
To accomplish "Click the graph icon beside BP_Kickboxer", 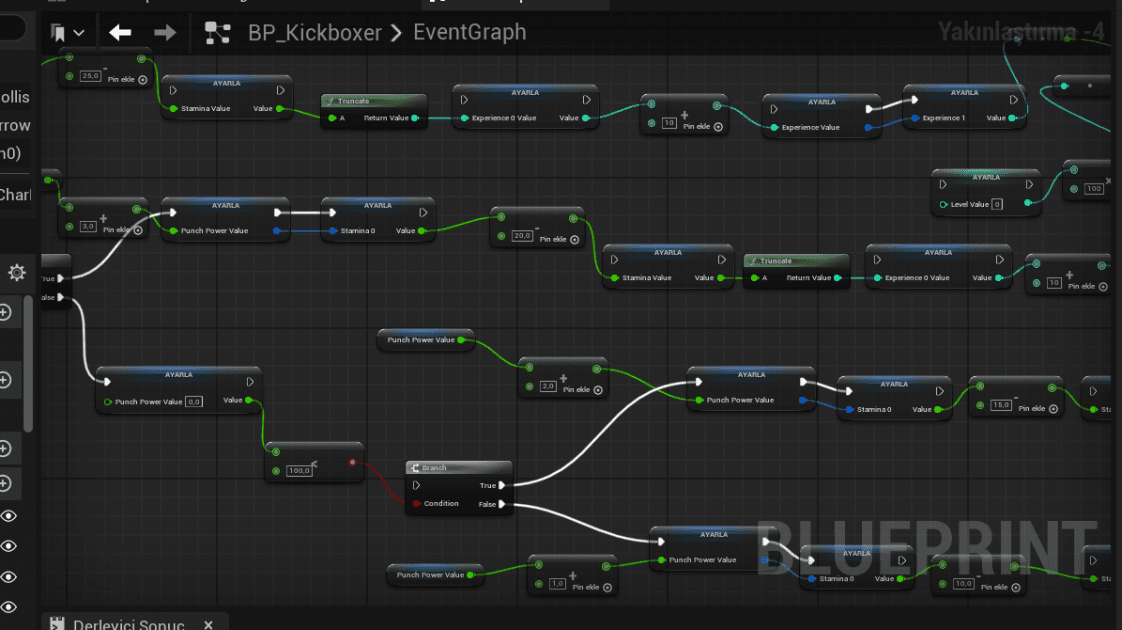I will click(217, 33).
